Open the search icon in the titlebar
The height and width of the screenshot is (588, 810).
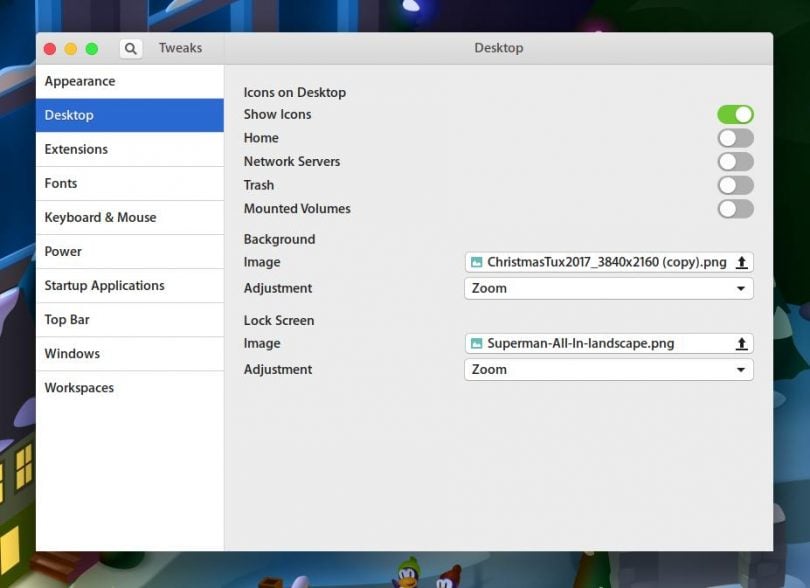pyautogui.click(x=130, y=47)
